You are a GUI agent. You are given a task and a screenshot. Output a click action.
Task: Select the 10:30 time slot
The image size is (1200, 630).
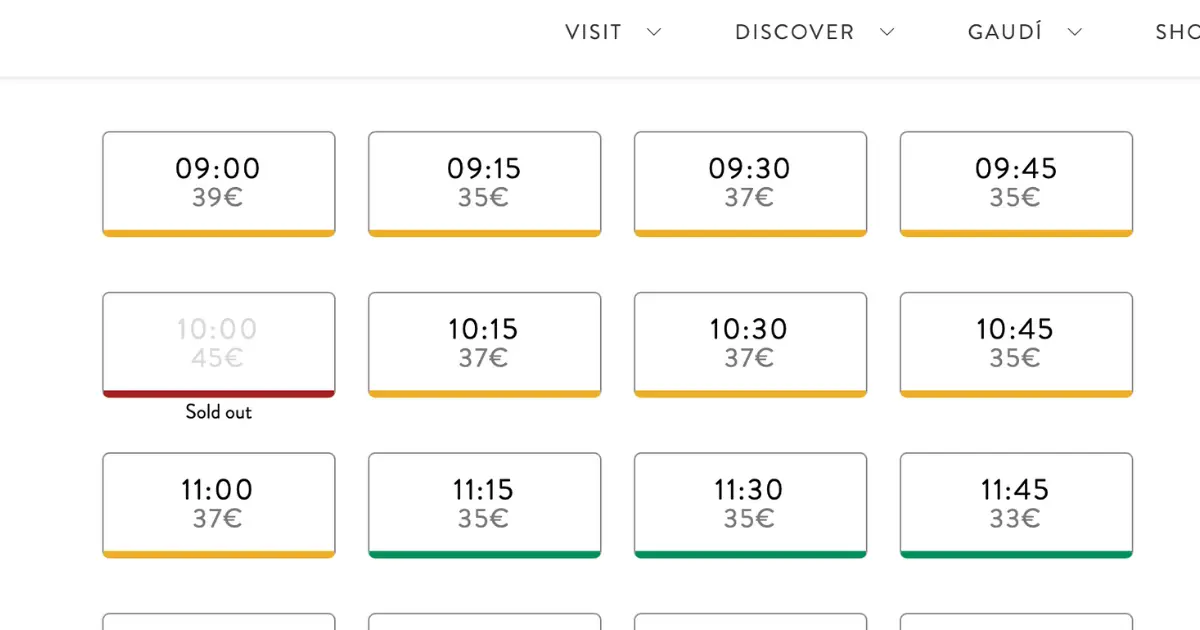(x=750, y=343)
